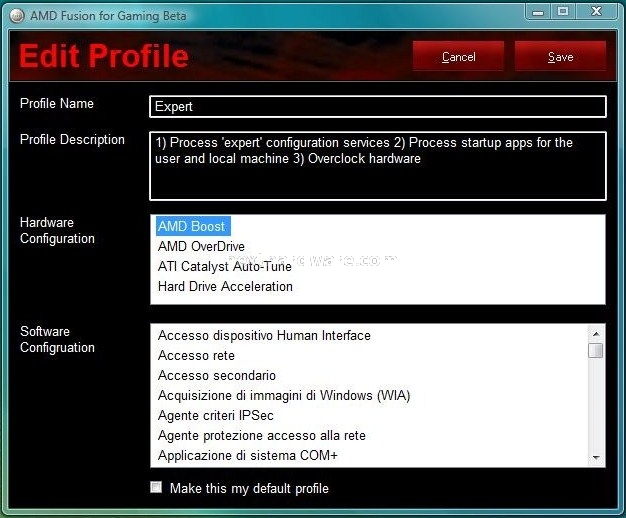The height and width of the screenshot is (518, 626).
Task: Select Hard Drive Acceleration option
Action: coord(225,286)
